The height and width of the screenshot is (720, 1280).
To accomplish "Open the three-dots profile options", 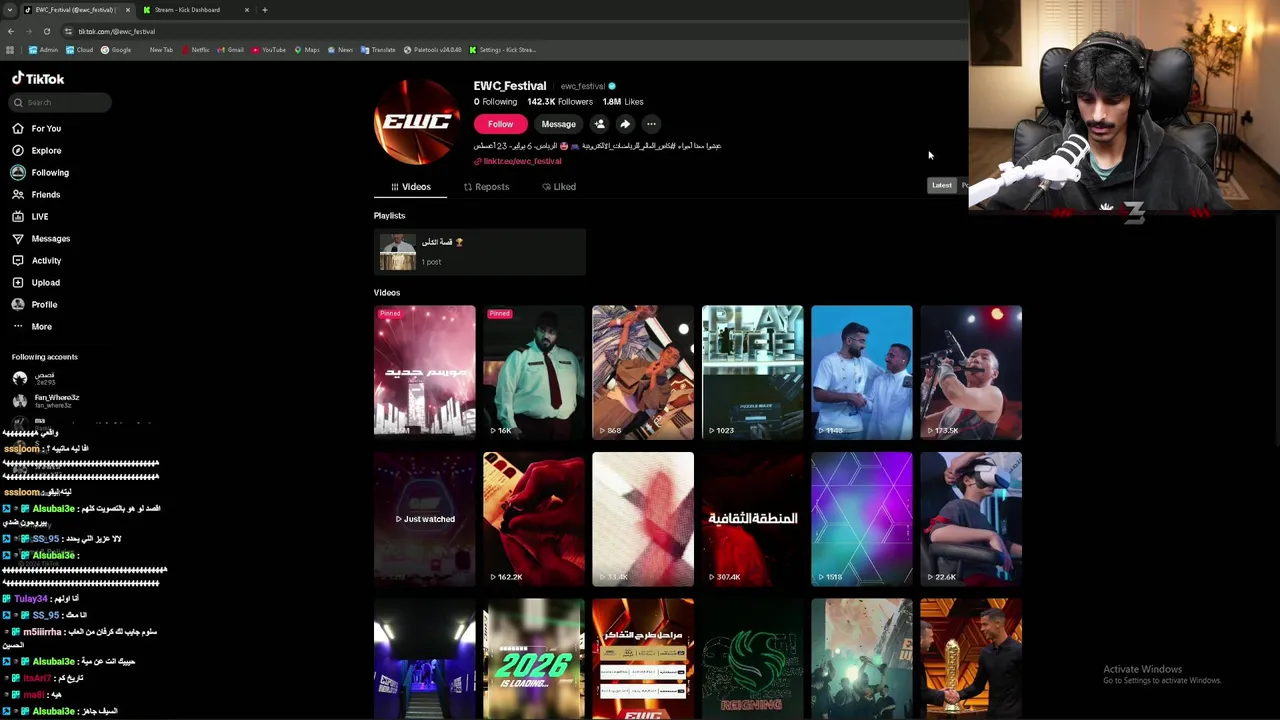I will [651, 124].
